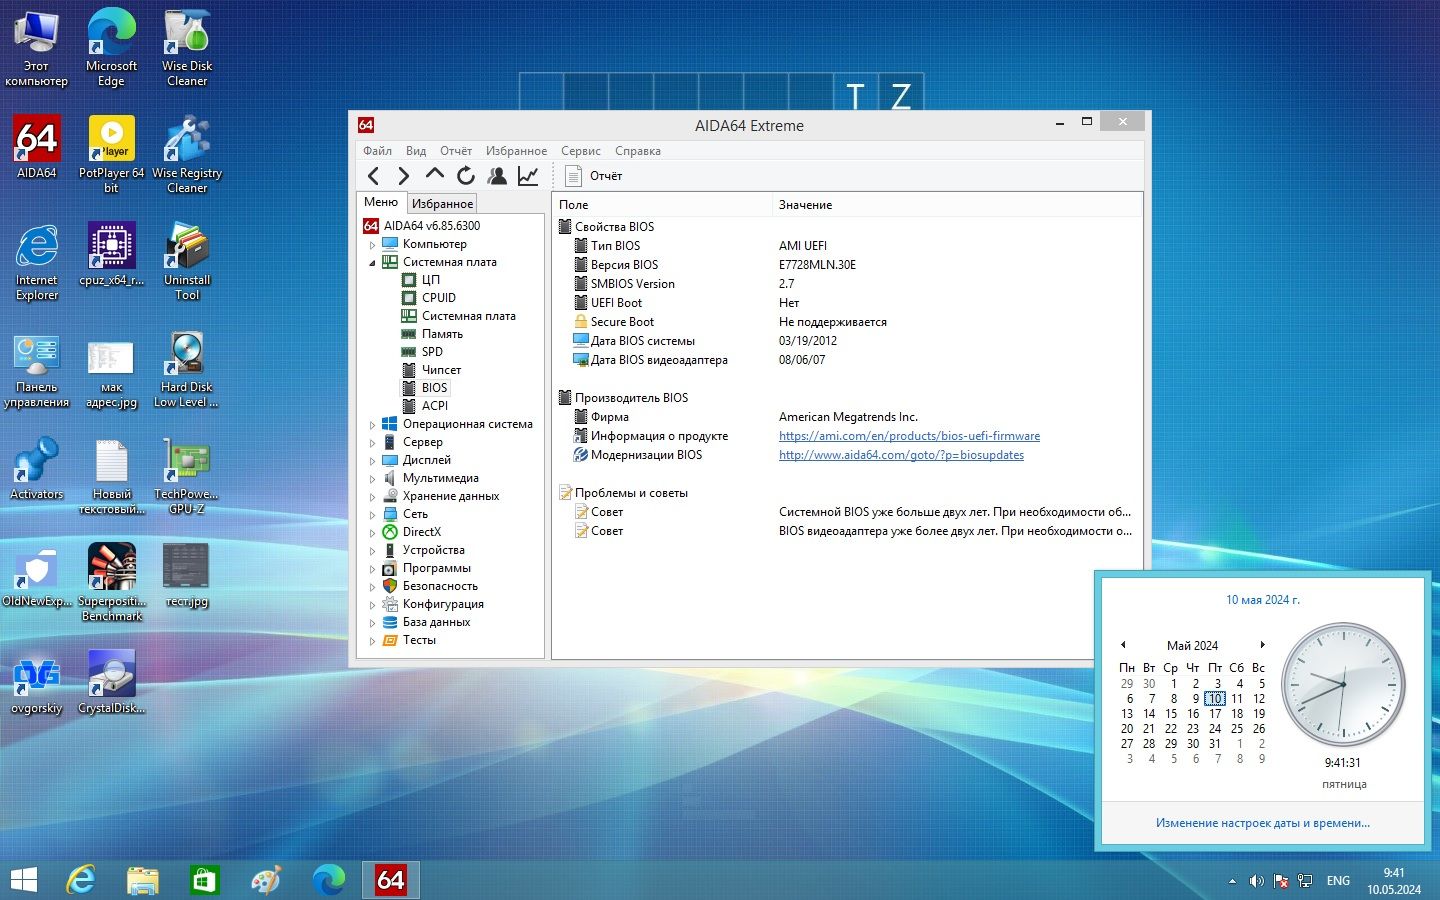Image resolution: width=1440 pixels, height=900 pixels.
Task: Select CPUID in the tree
Action: [439, 298]
